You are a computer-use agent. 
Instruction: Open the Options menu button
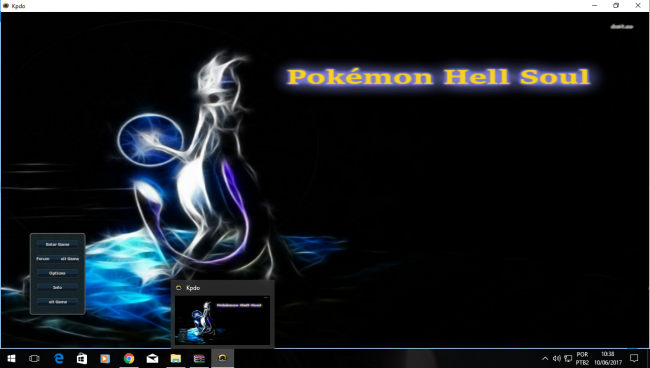[57, 273]
